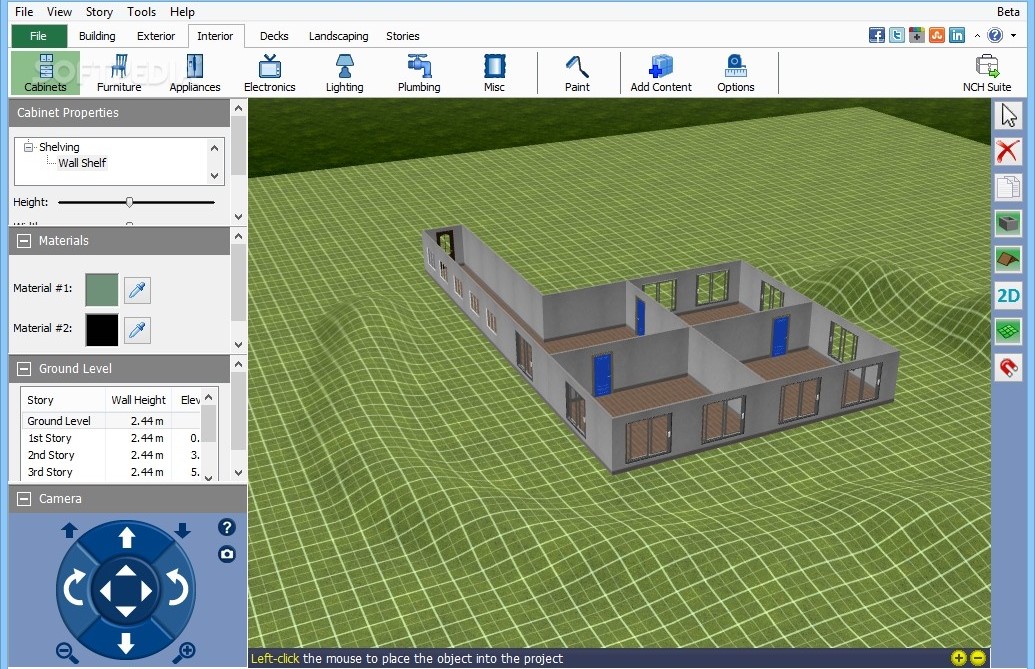The height and width of the screenshot is (669, 1035).
Task: Share via the Facebook icon
Action: coord(876,34)
